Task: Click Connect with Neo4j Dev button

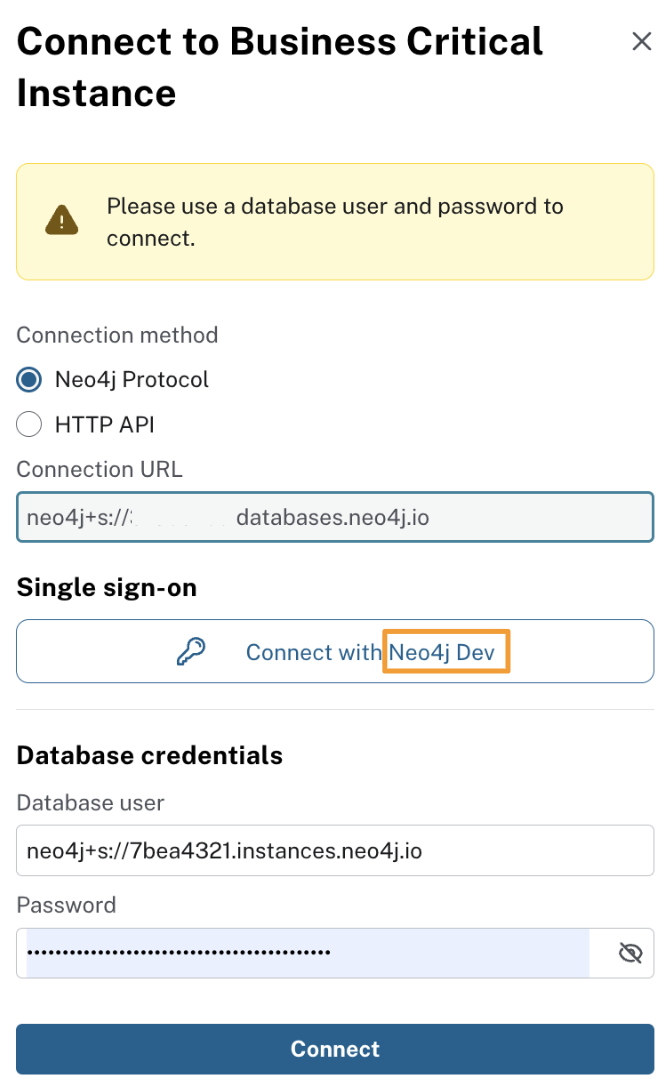Action: click(x=335, y=651)
